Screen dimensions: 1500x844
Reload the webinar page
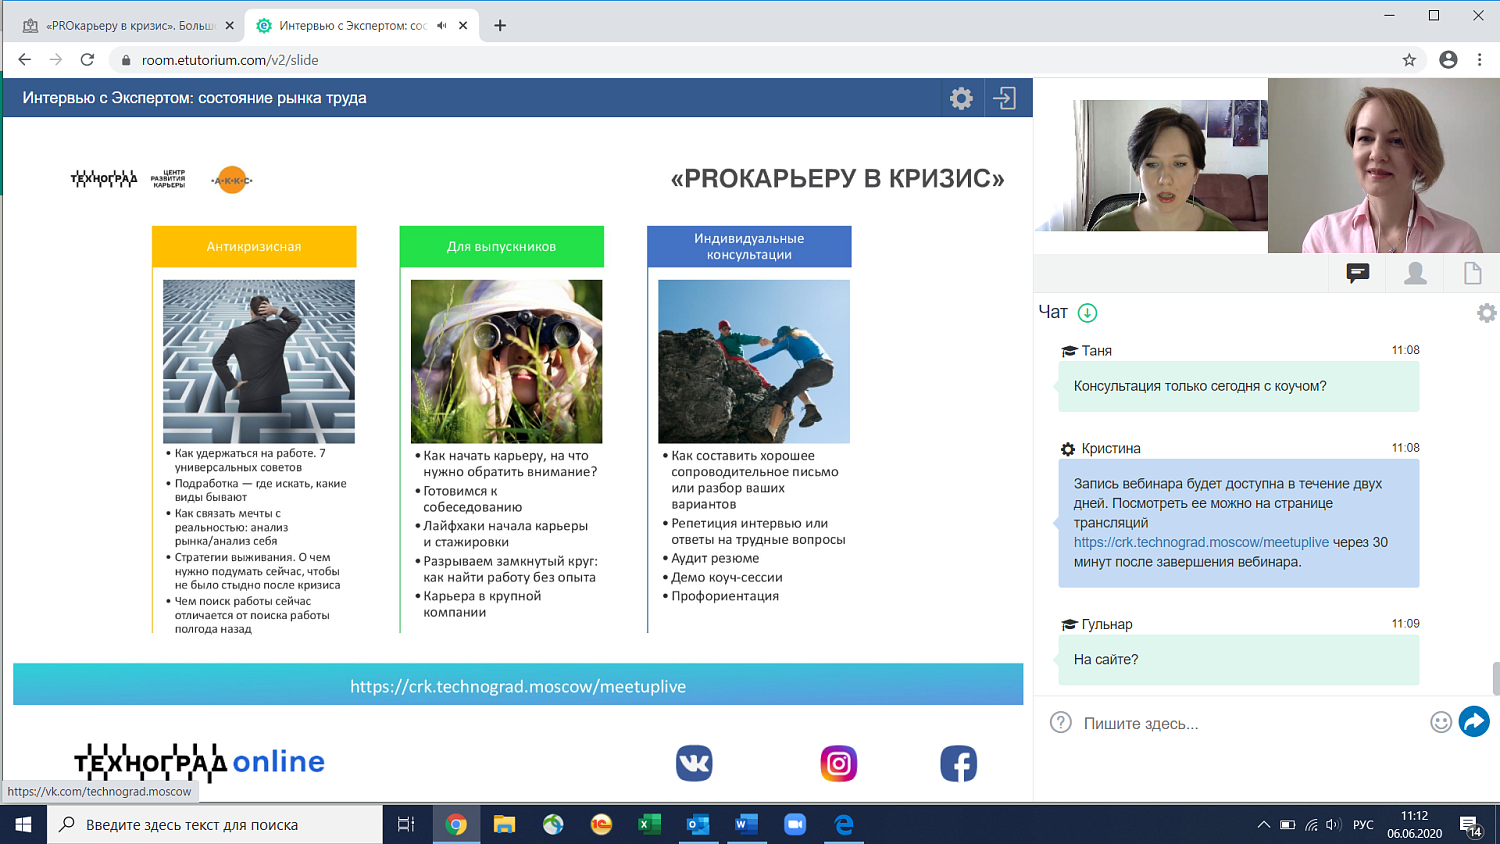click(x=87, y=60)
